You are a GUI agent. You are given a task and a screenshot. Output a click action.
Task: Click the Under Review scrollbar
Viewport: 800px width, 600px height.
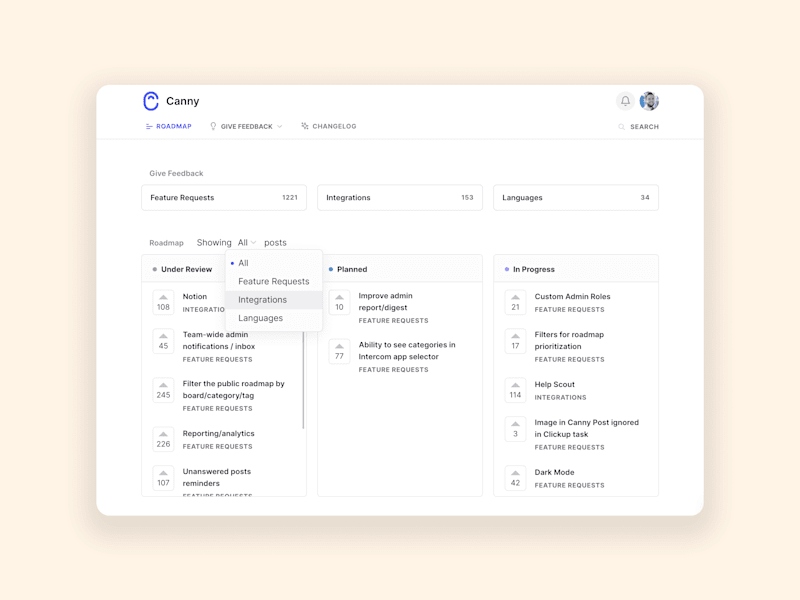tap(303, 380)
